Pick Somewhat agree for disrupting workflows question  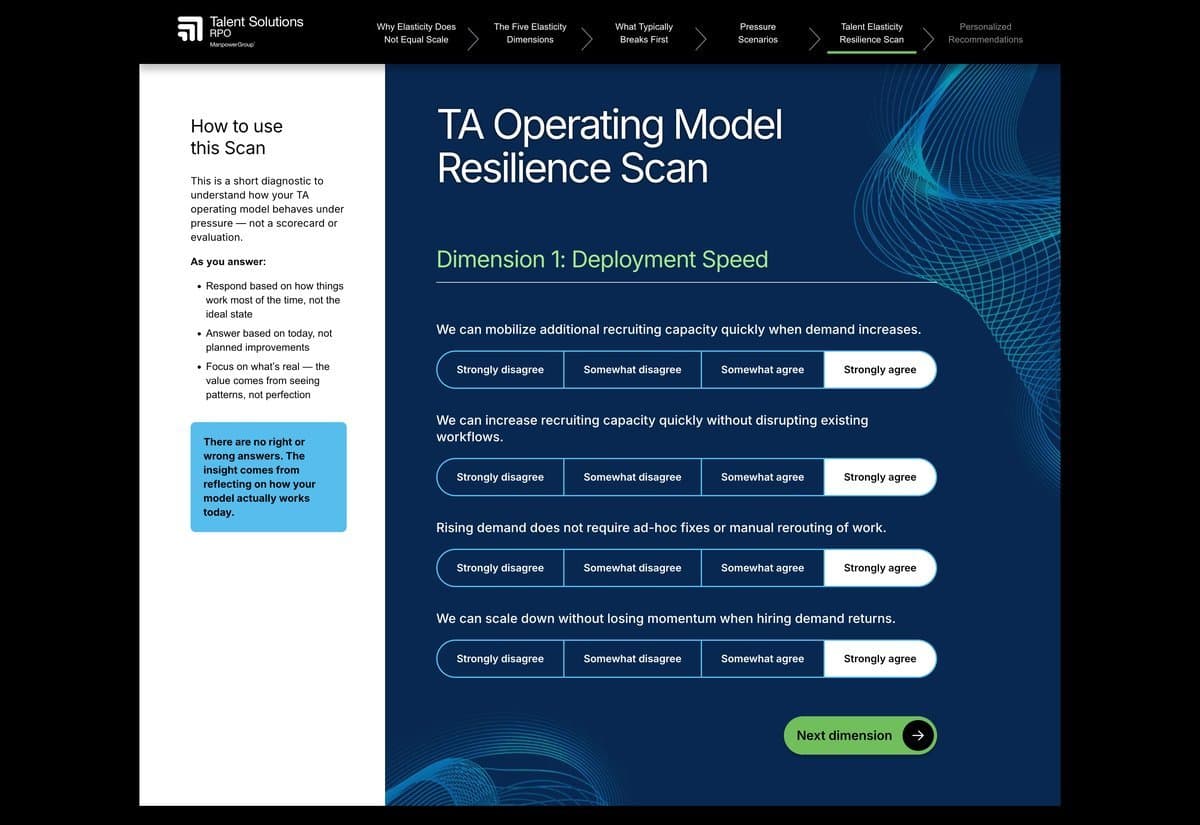click(x=762, y=477)
